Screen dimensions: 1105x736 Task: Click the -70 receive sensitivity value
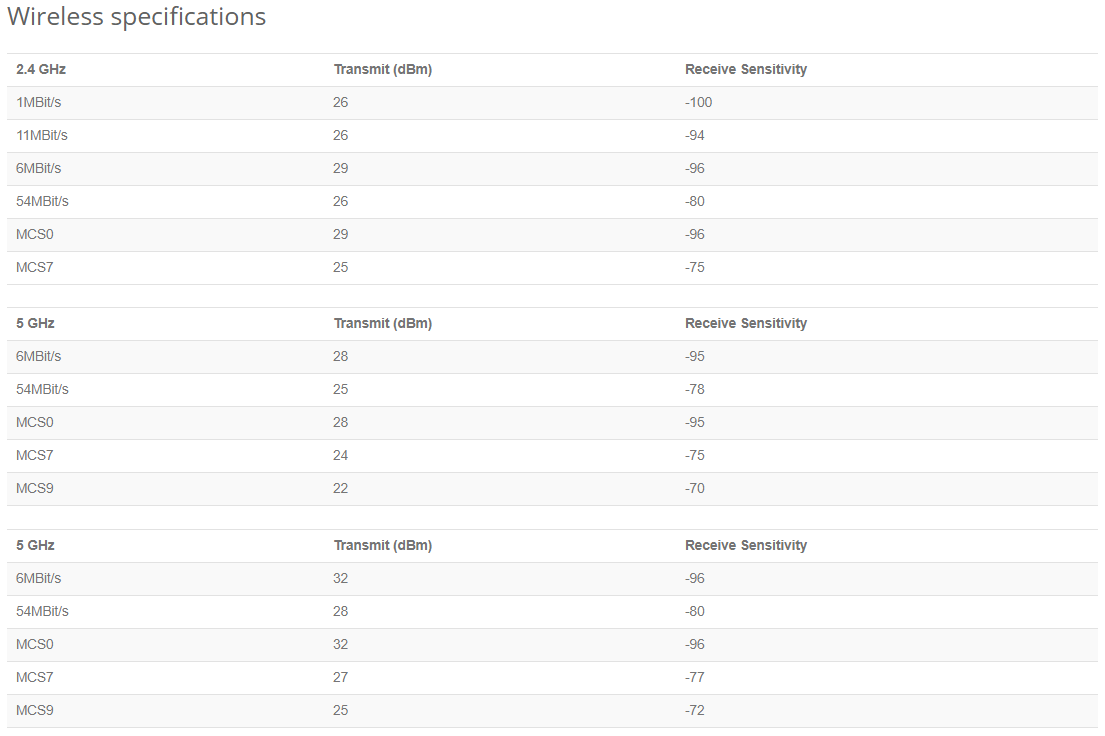[x=695, y=488]
